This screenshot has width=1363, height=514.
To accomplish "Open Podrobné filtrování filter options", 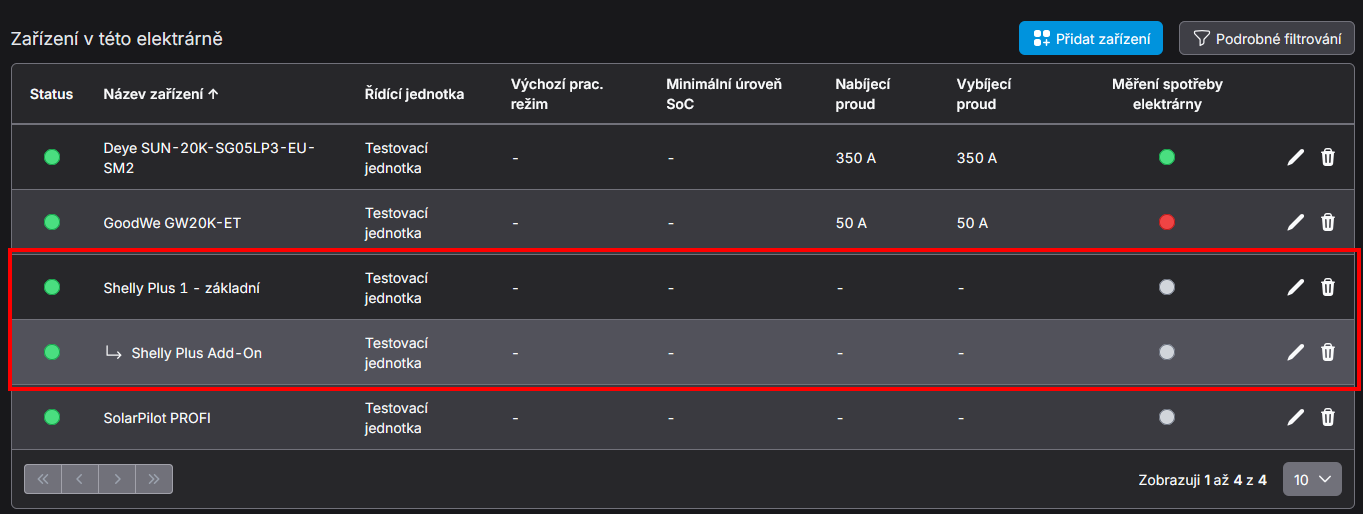I will pos(1267,39).
